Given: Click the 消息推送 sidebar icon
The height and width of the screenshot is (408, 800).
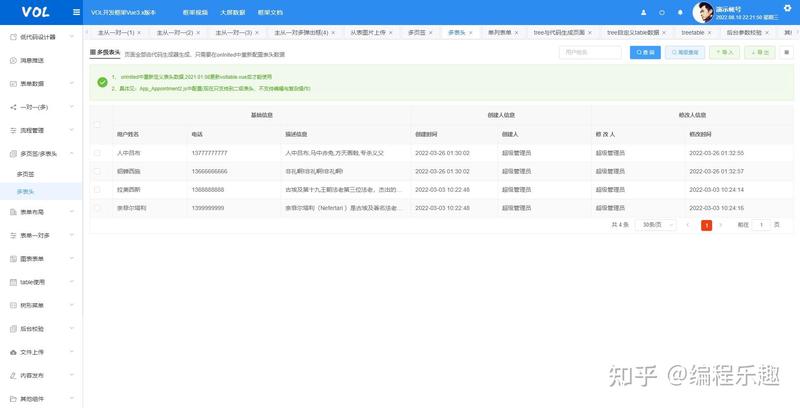Looking at the screenshot, I should point(14,60).
